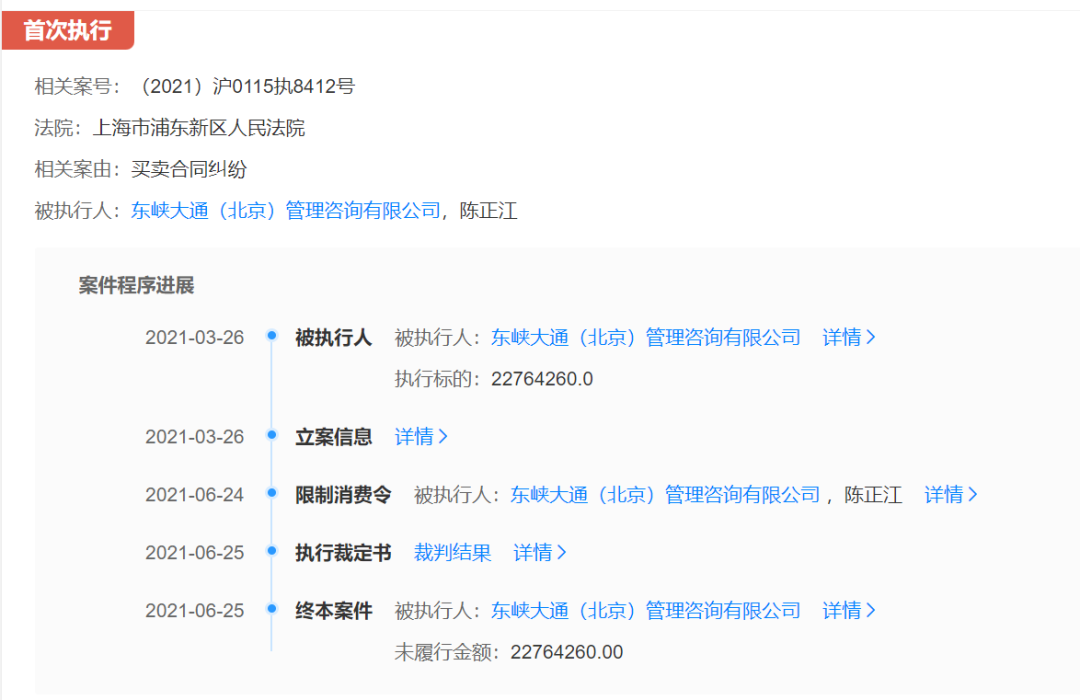Click timeline dot next to 执行裁定书

click(x=272, y=550)
